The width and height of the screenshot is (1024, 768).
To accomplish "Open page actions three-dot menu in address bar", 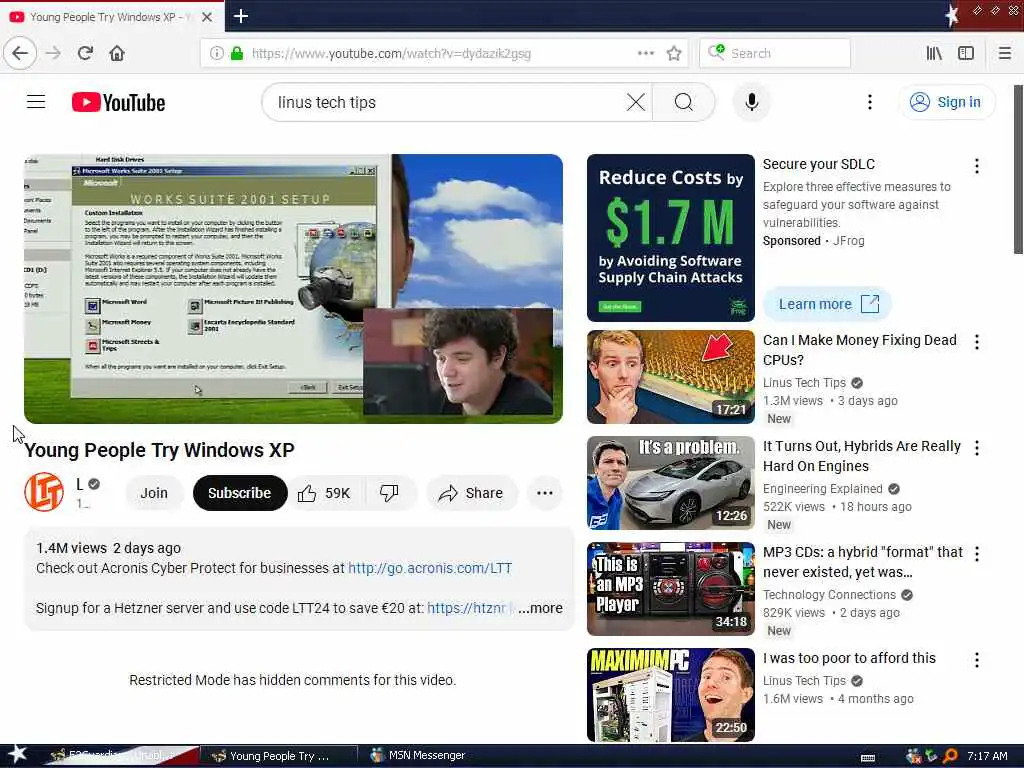I will point(645,53).
